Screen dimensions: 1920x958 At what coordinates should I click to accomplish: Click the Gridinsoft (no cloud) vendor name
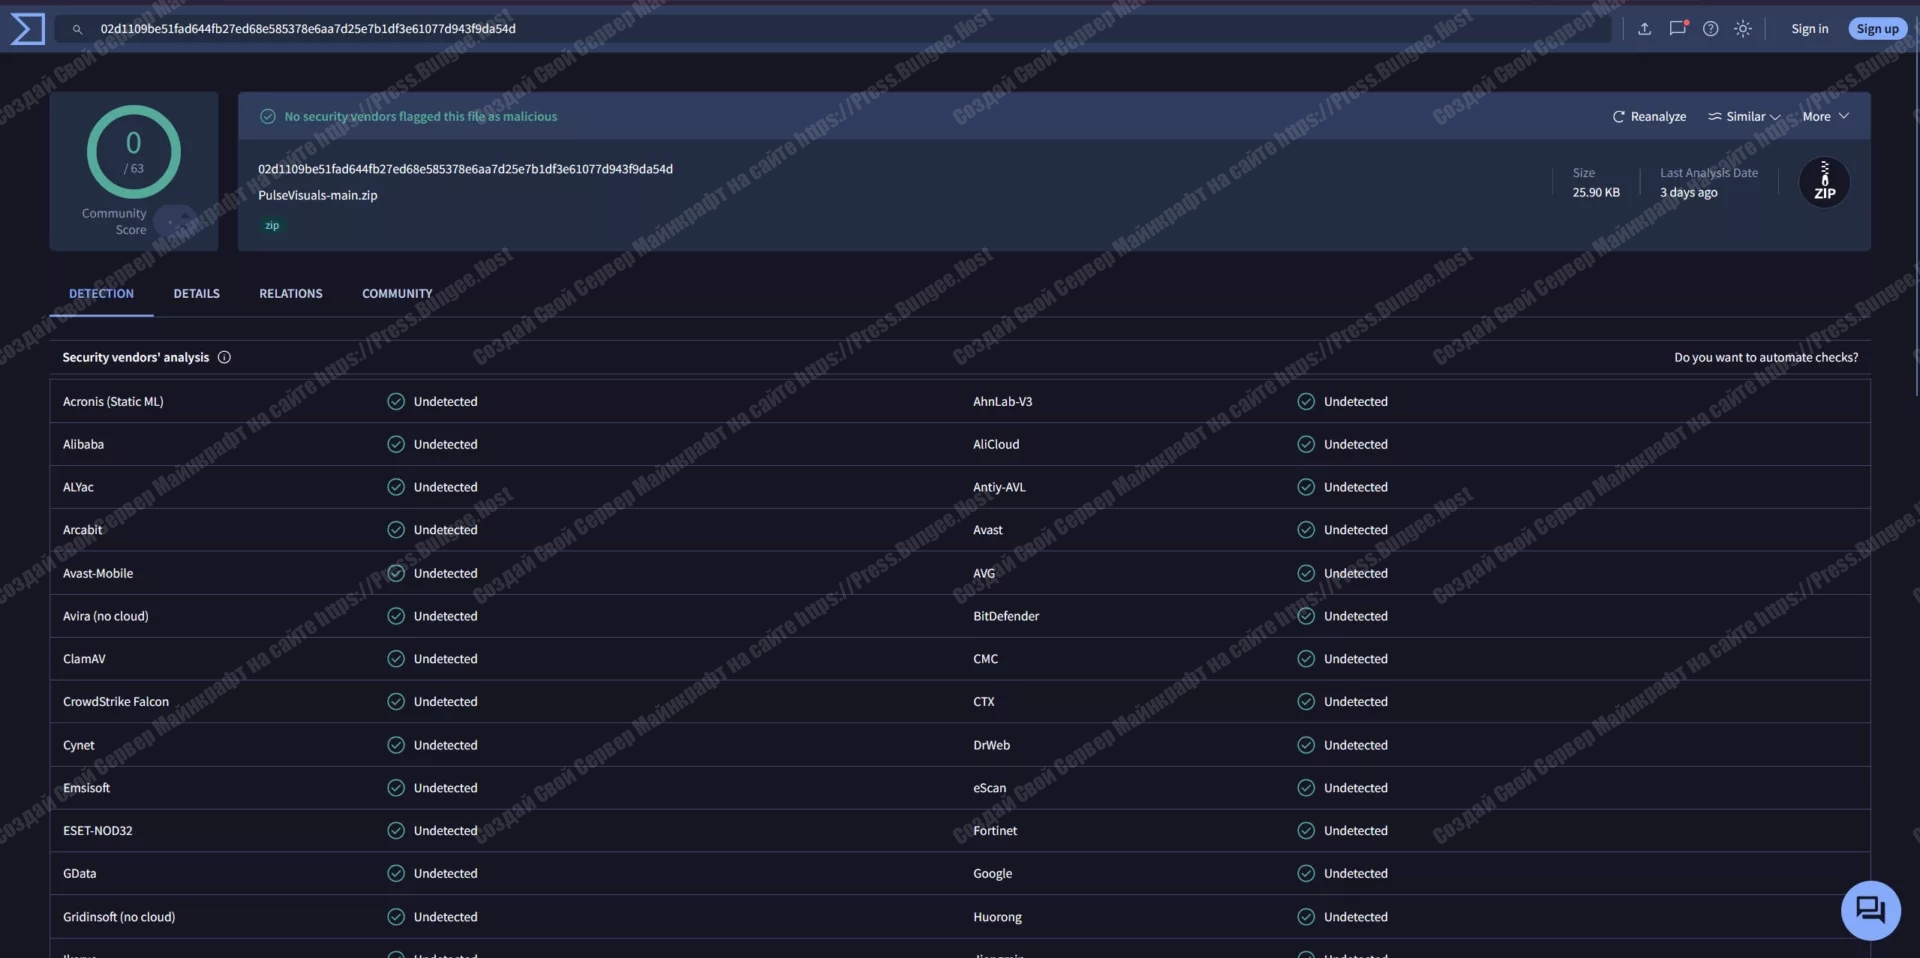point(119,917)
